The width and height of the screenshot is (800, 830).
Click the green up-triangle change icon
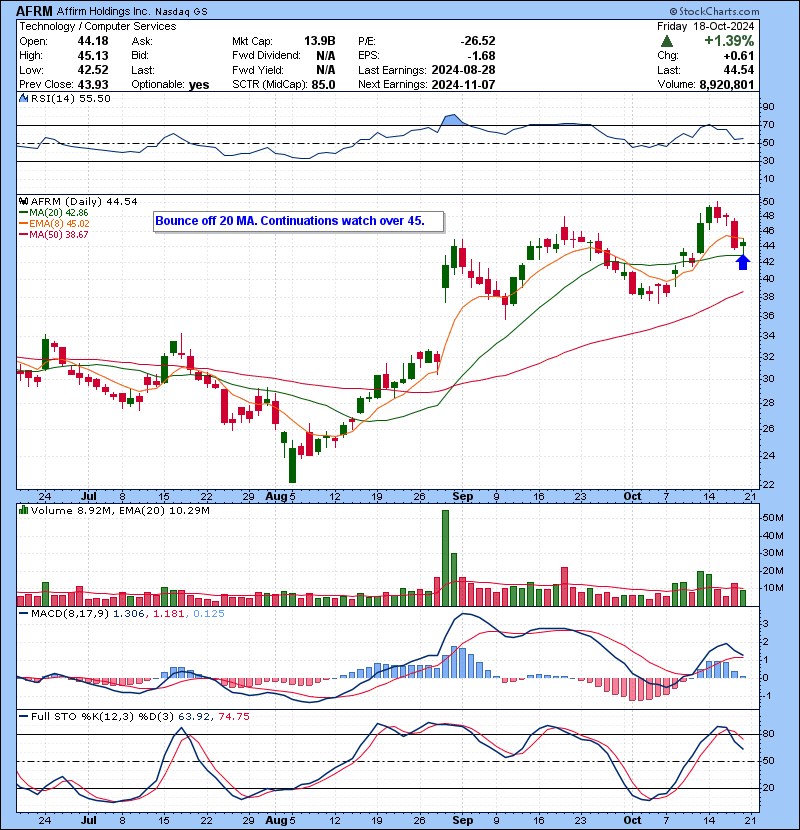click(x=667, y=41)
